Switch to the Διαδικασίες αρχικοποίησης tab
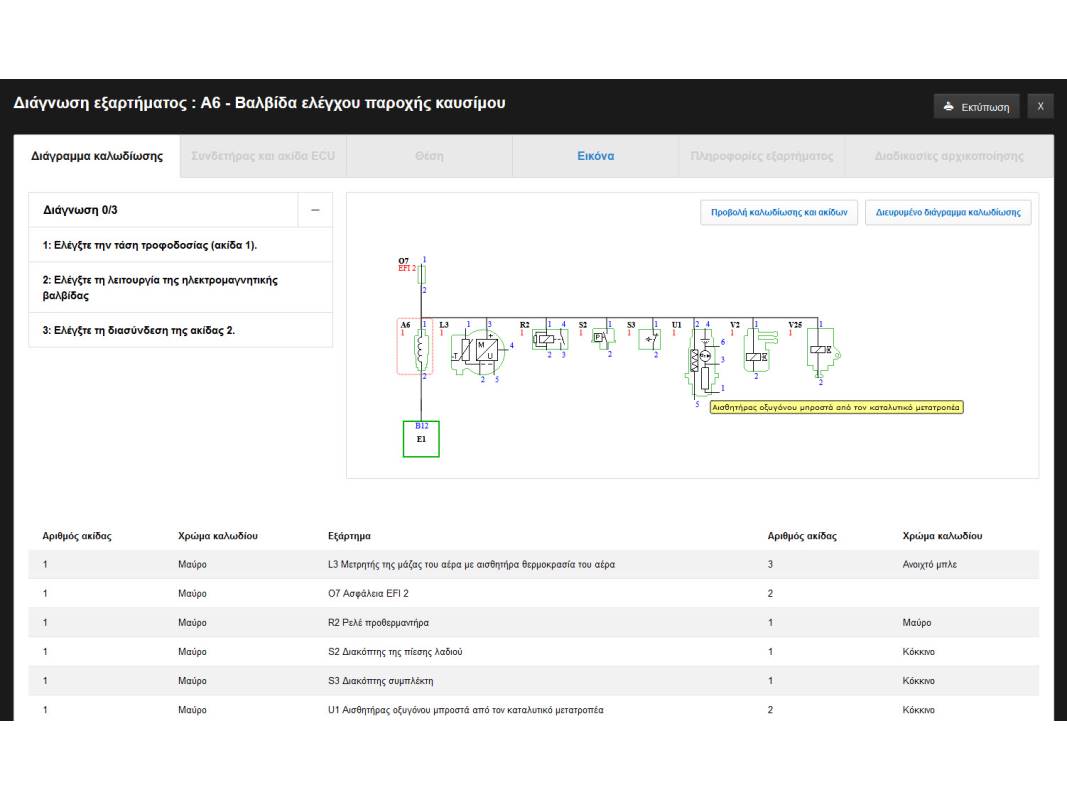Viewport: 1067px width, 800px height. (949, 156)
